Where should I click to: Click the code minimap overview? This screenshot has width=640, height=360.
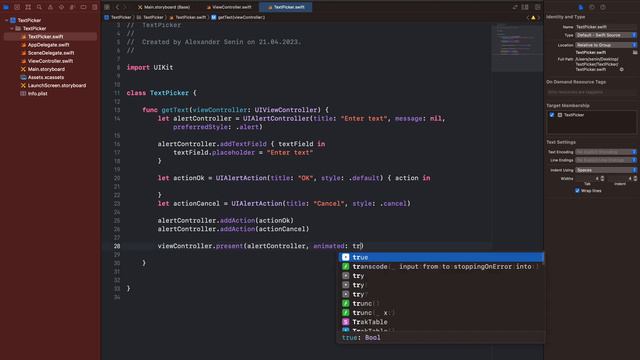coord(517,47)
